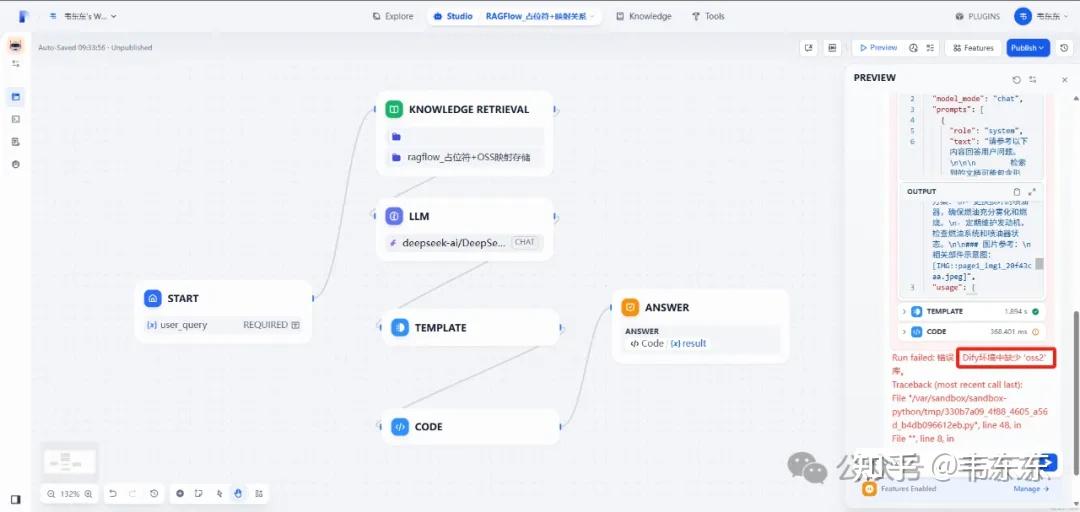Click the PREVIEW panel vertical scrollbar

pos(1076,393)
